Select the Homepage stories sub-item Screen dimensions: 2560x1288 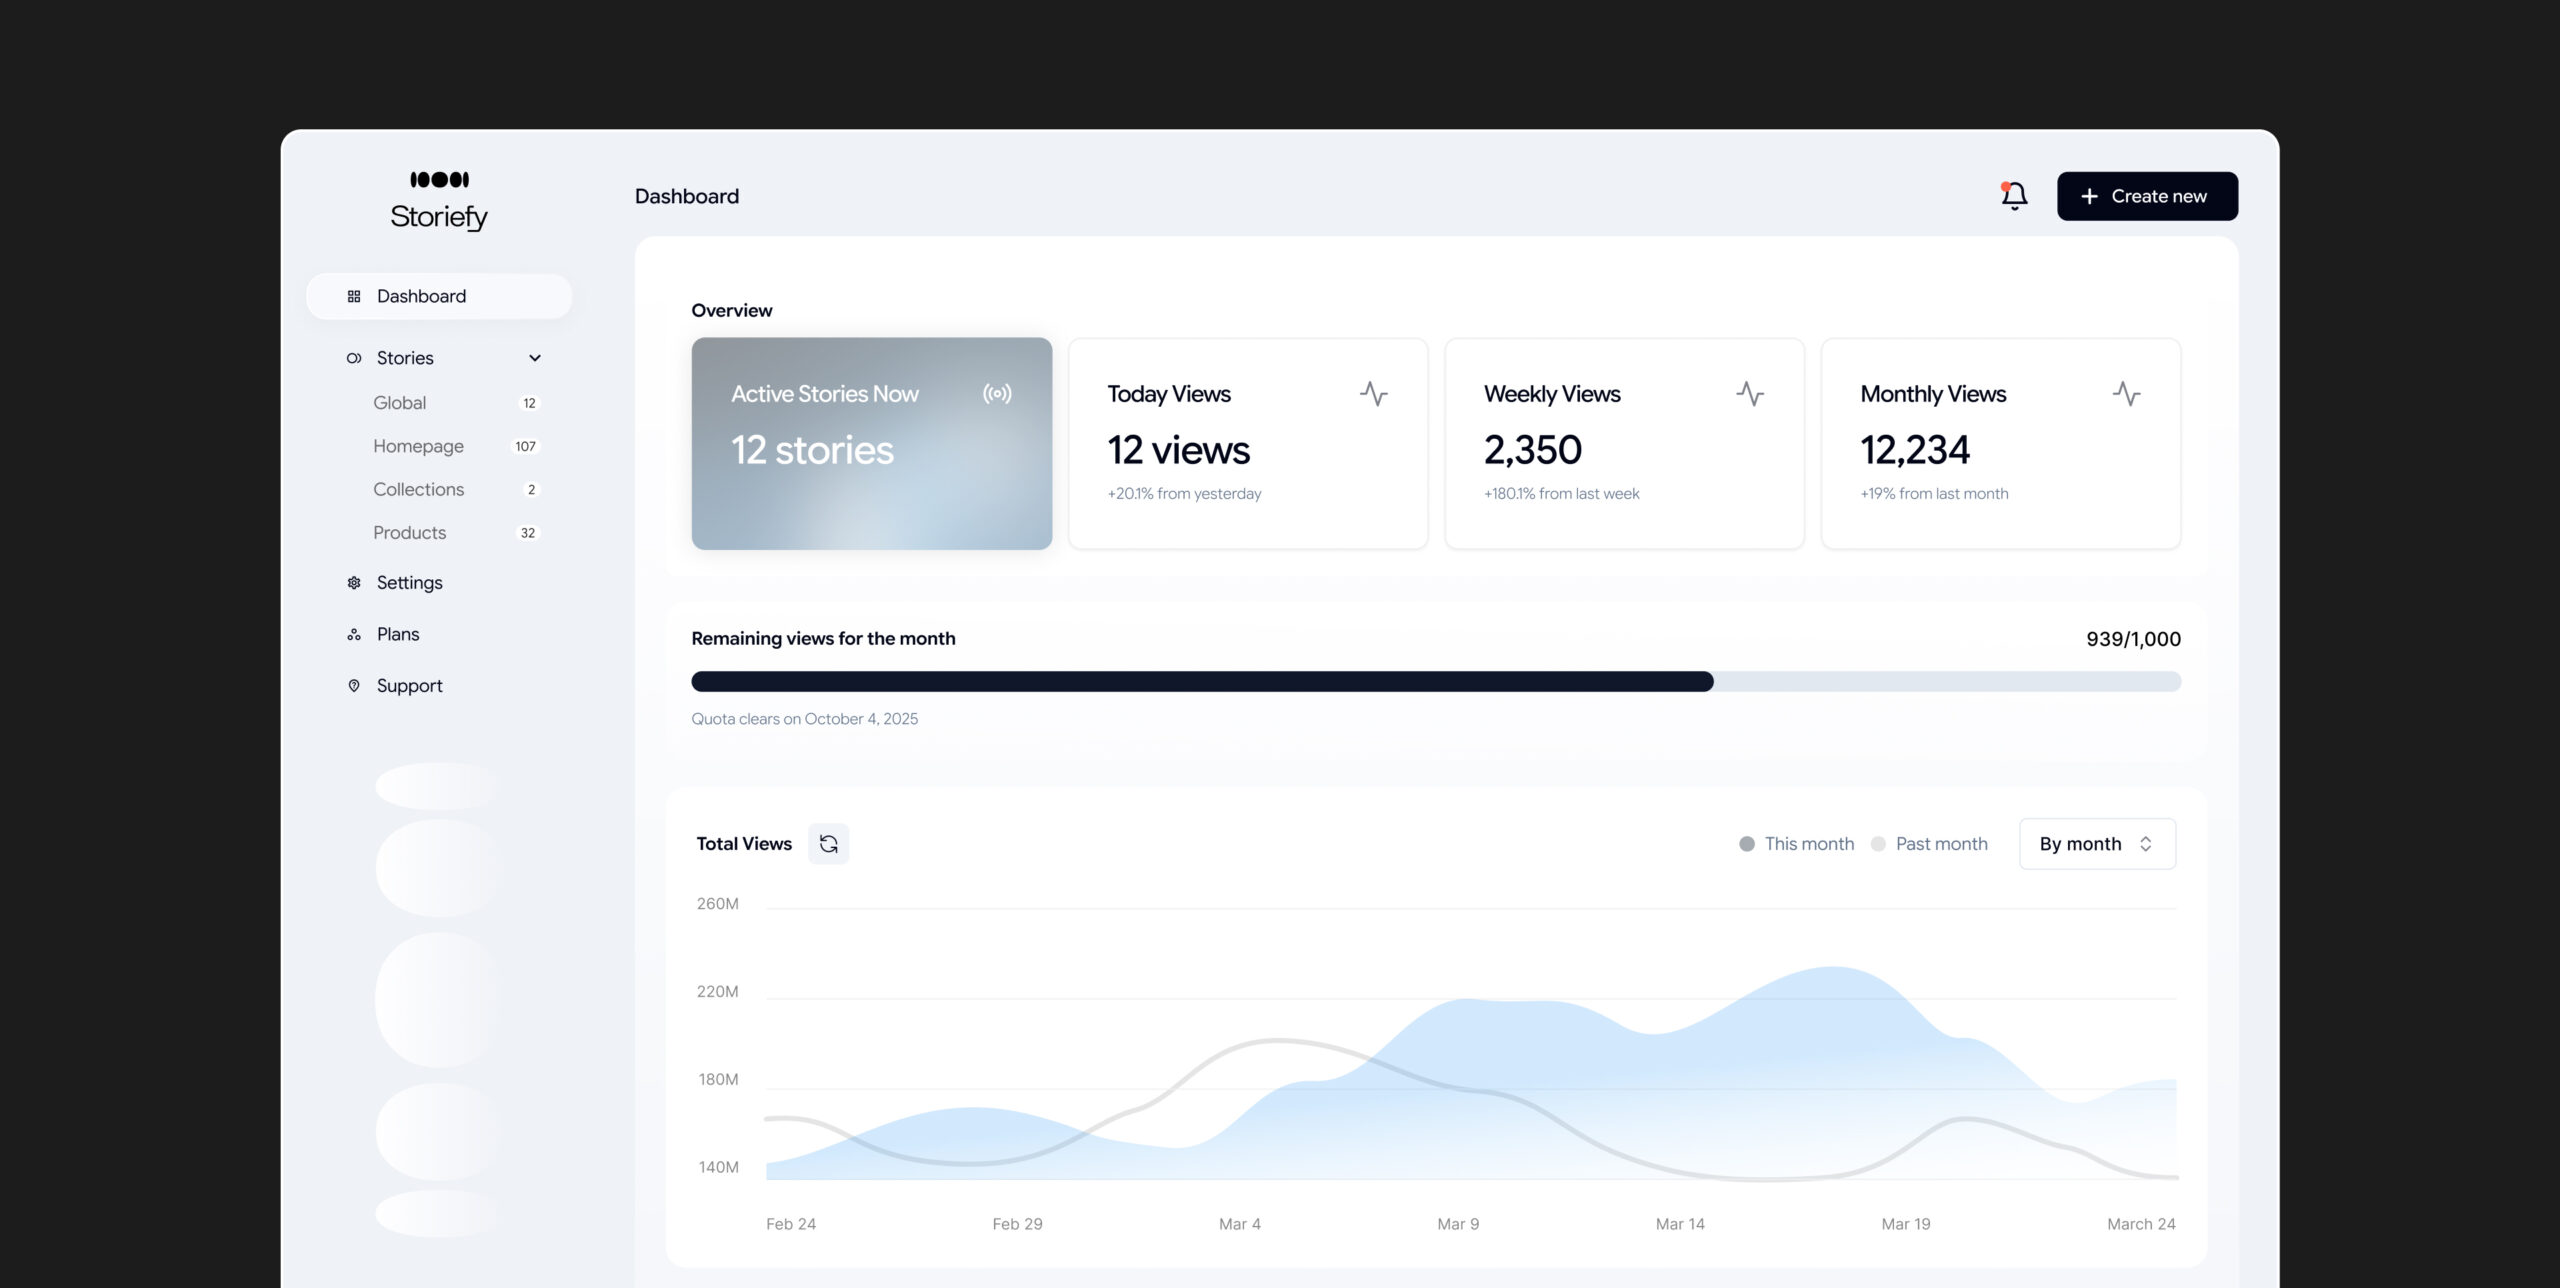coord(418,446)
